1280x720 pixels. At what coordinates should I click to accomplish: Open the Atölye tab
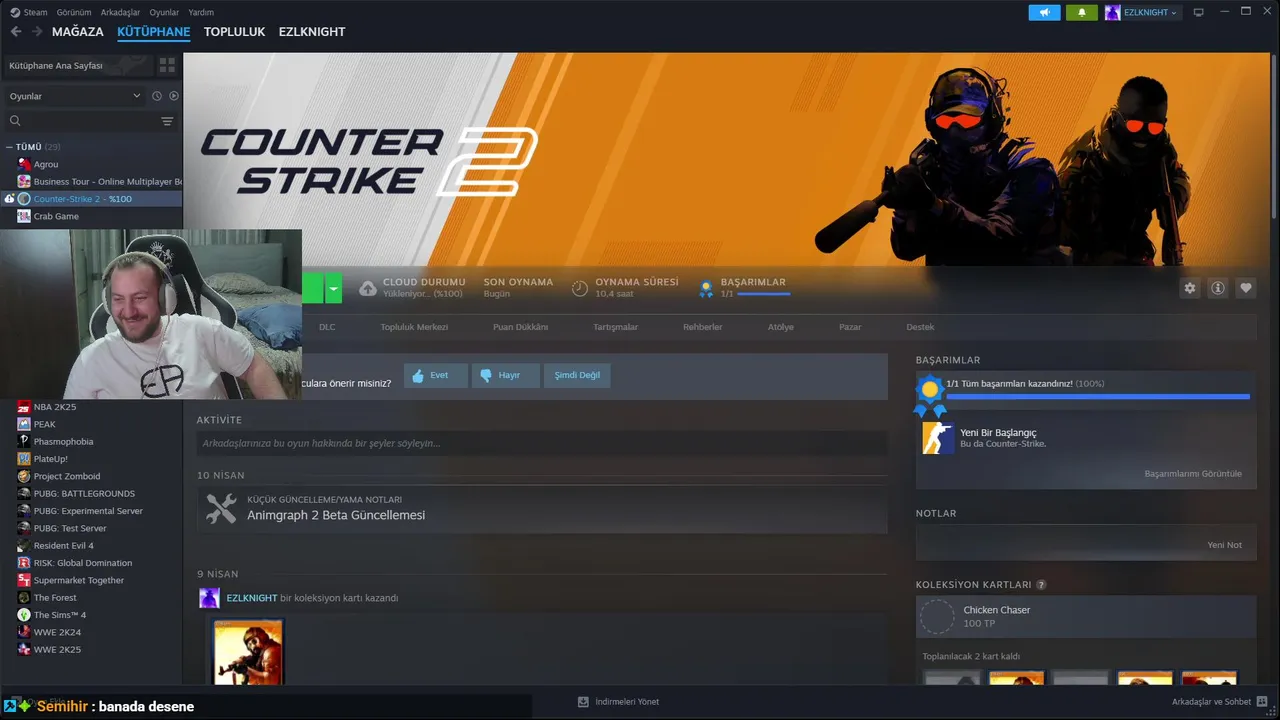click(x=781, y=327)
